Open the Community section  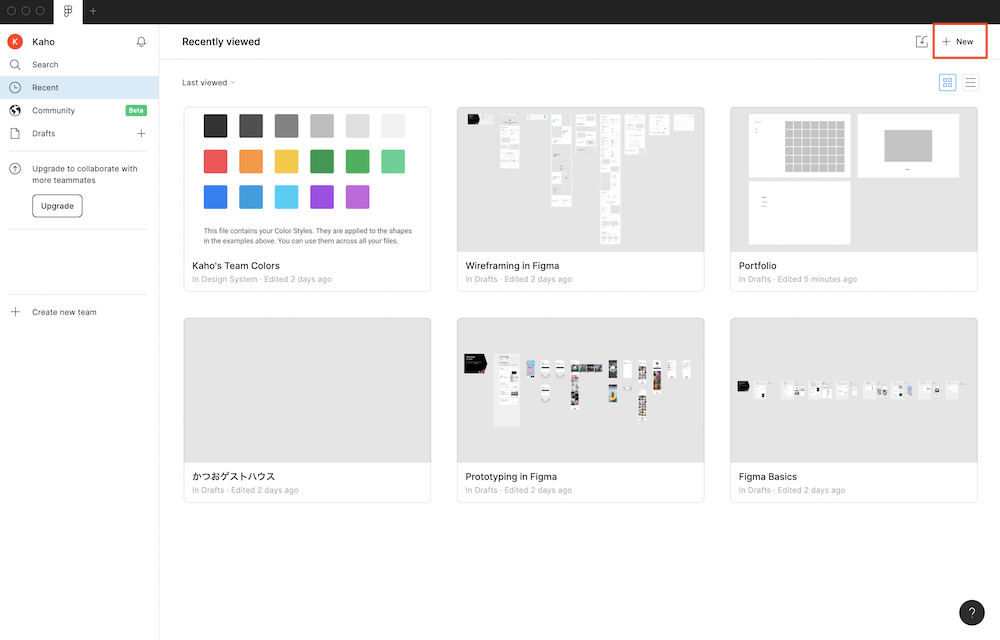[x=79, y=110]
